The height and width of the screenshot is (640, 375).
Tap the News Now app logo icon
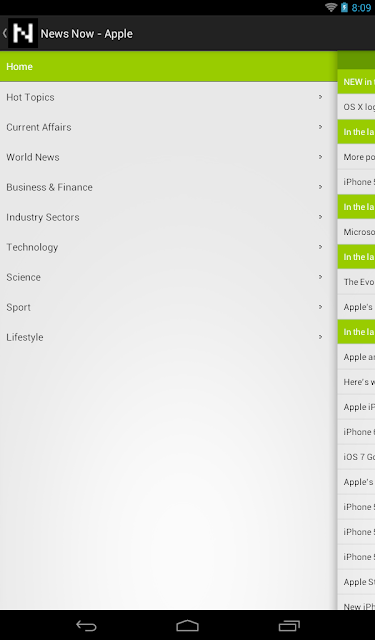(x=23, y=33)
